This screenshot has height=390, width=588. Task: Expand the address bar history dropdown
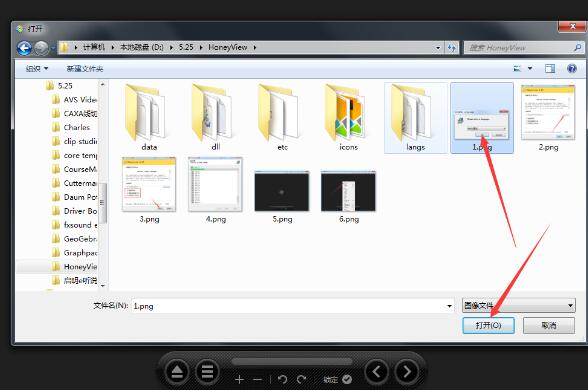[438, 48]
